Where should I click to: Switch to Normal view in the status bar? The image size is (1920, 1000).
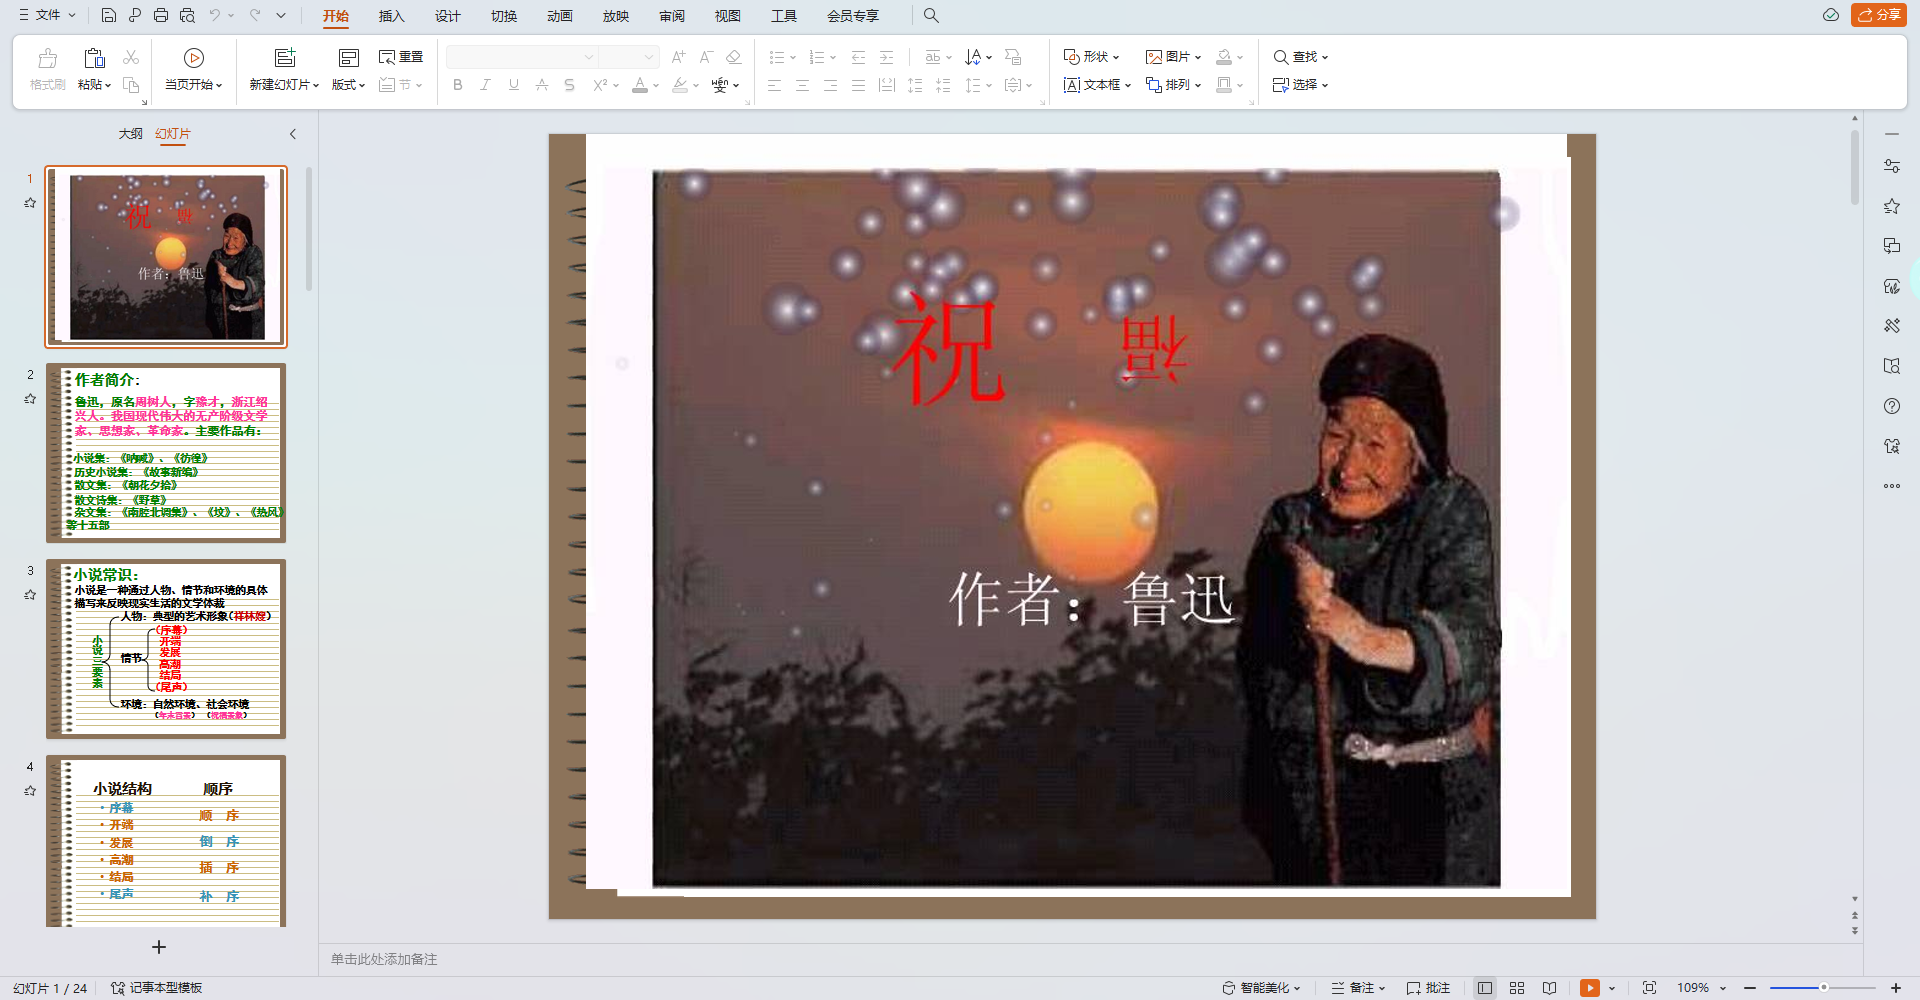point(1485,988)
